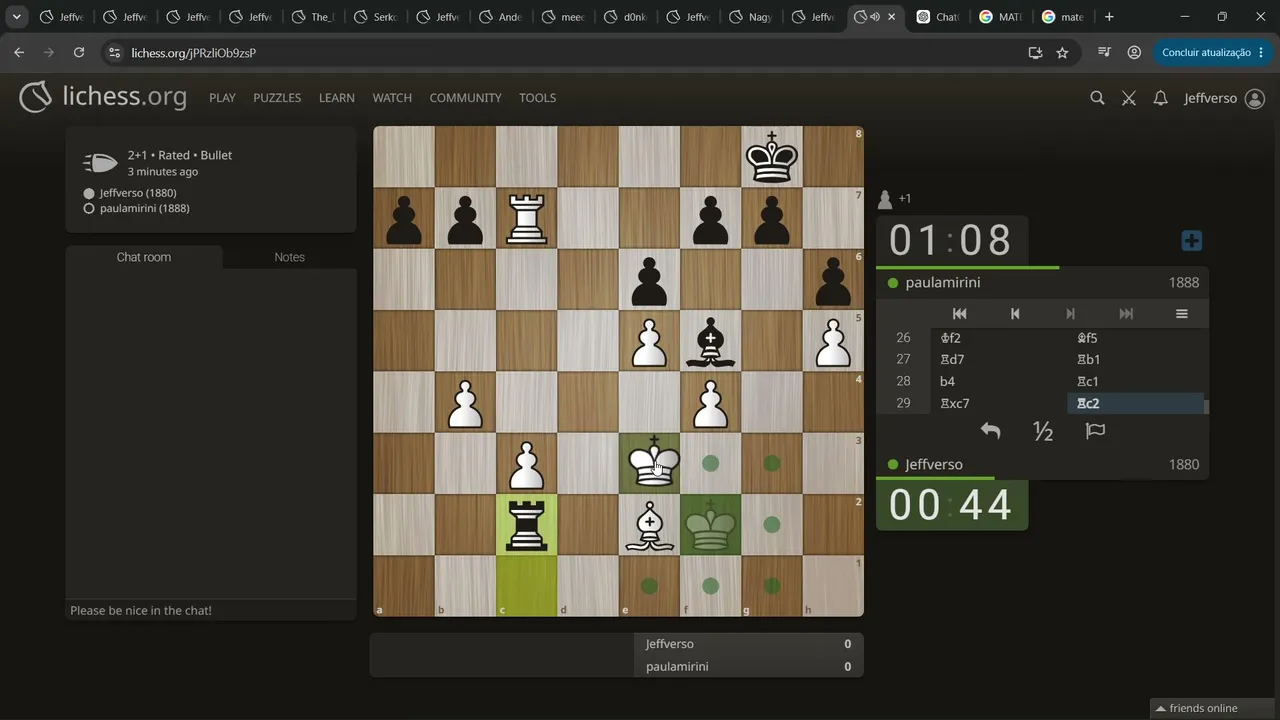Screen dimensions: 1280x720
Task: Resign using the flag icon
Action: tap(1095, 431)
